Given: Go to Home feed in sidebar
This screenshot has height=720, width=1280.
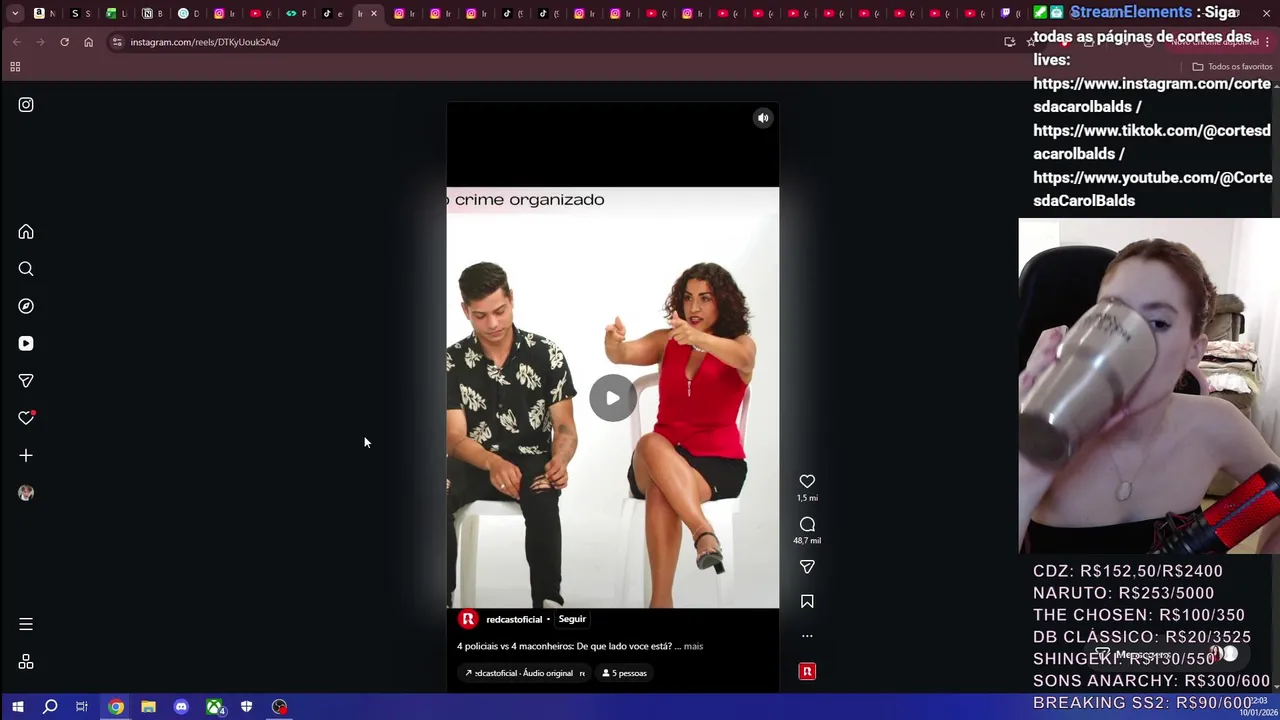Looking at the screenshot, I should pos(26,232).
